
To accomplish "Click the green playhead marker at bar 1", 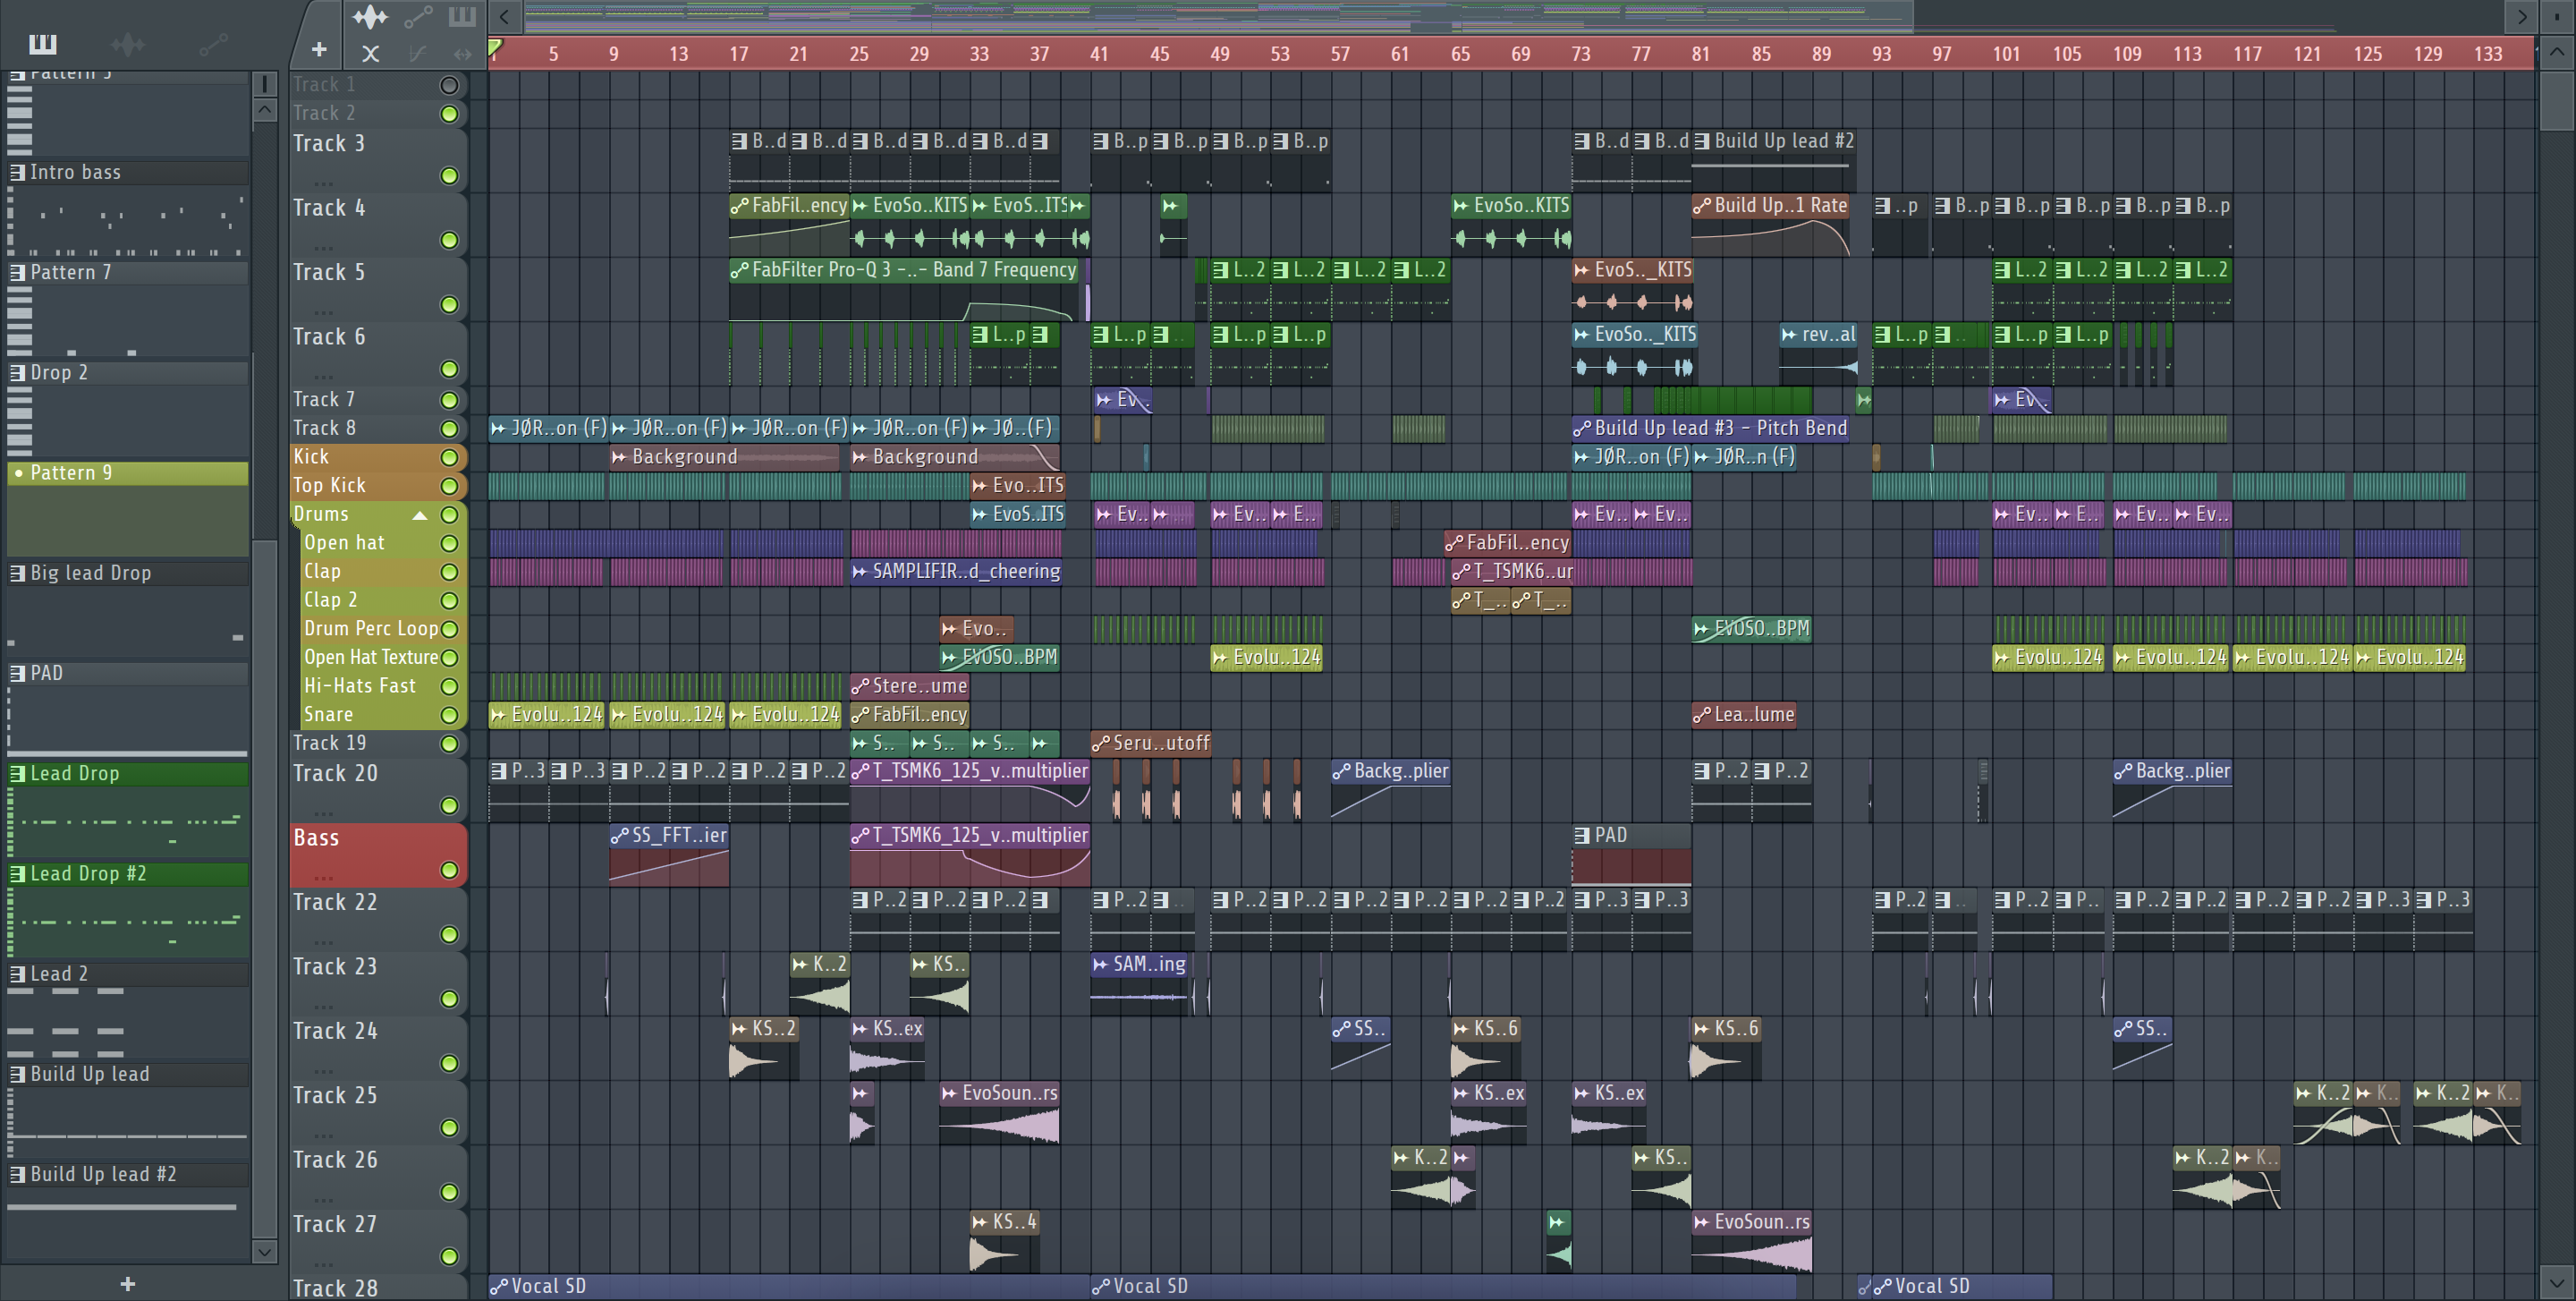I will (x=494, y=47).
